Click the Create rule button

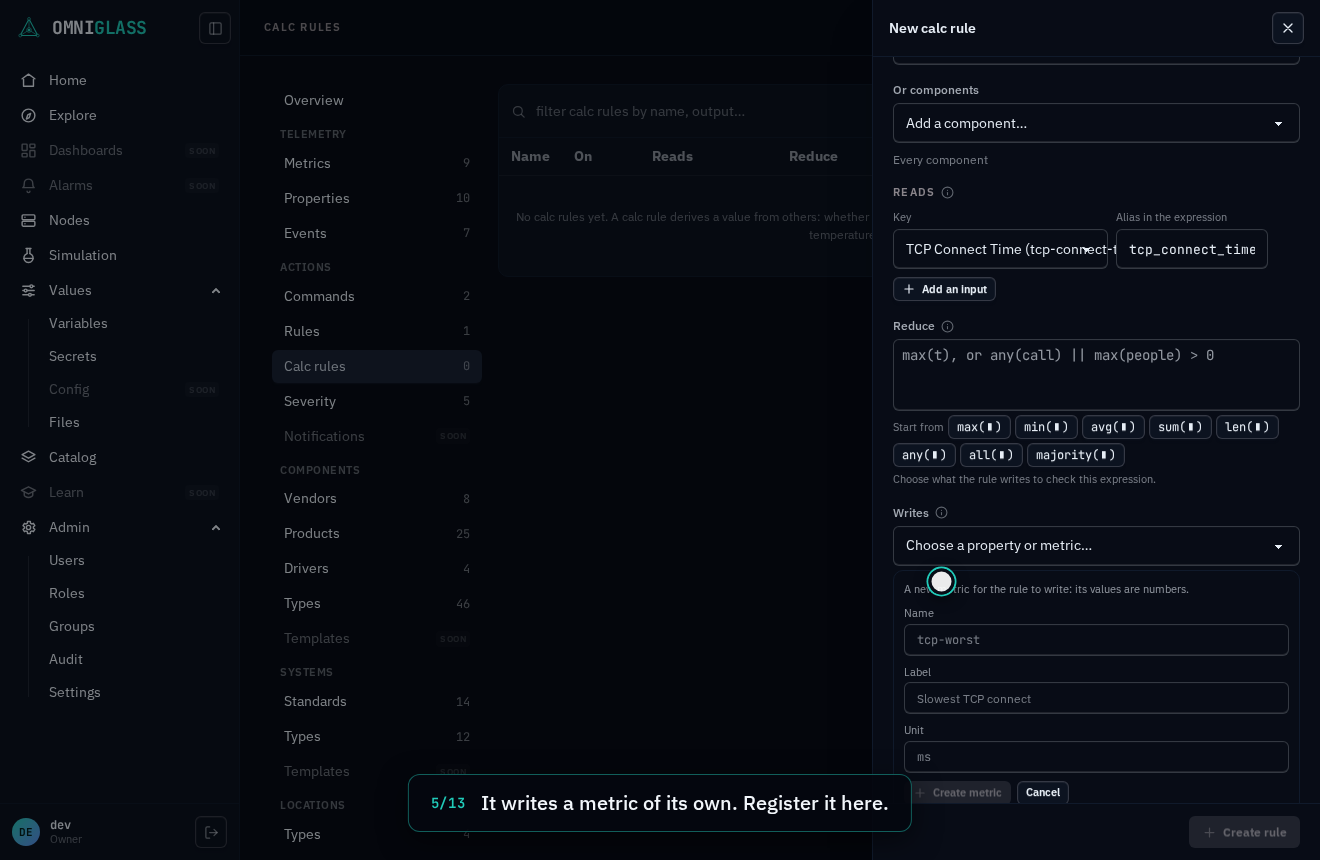pyautogui.click(x=1244, y=832)
